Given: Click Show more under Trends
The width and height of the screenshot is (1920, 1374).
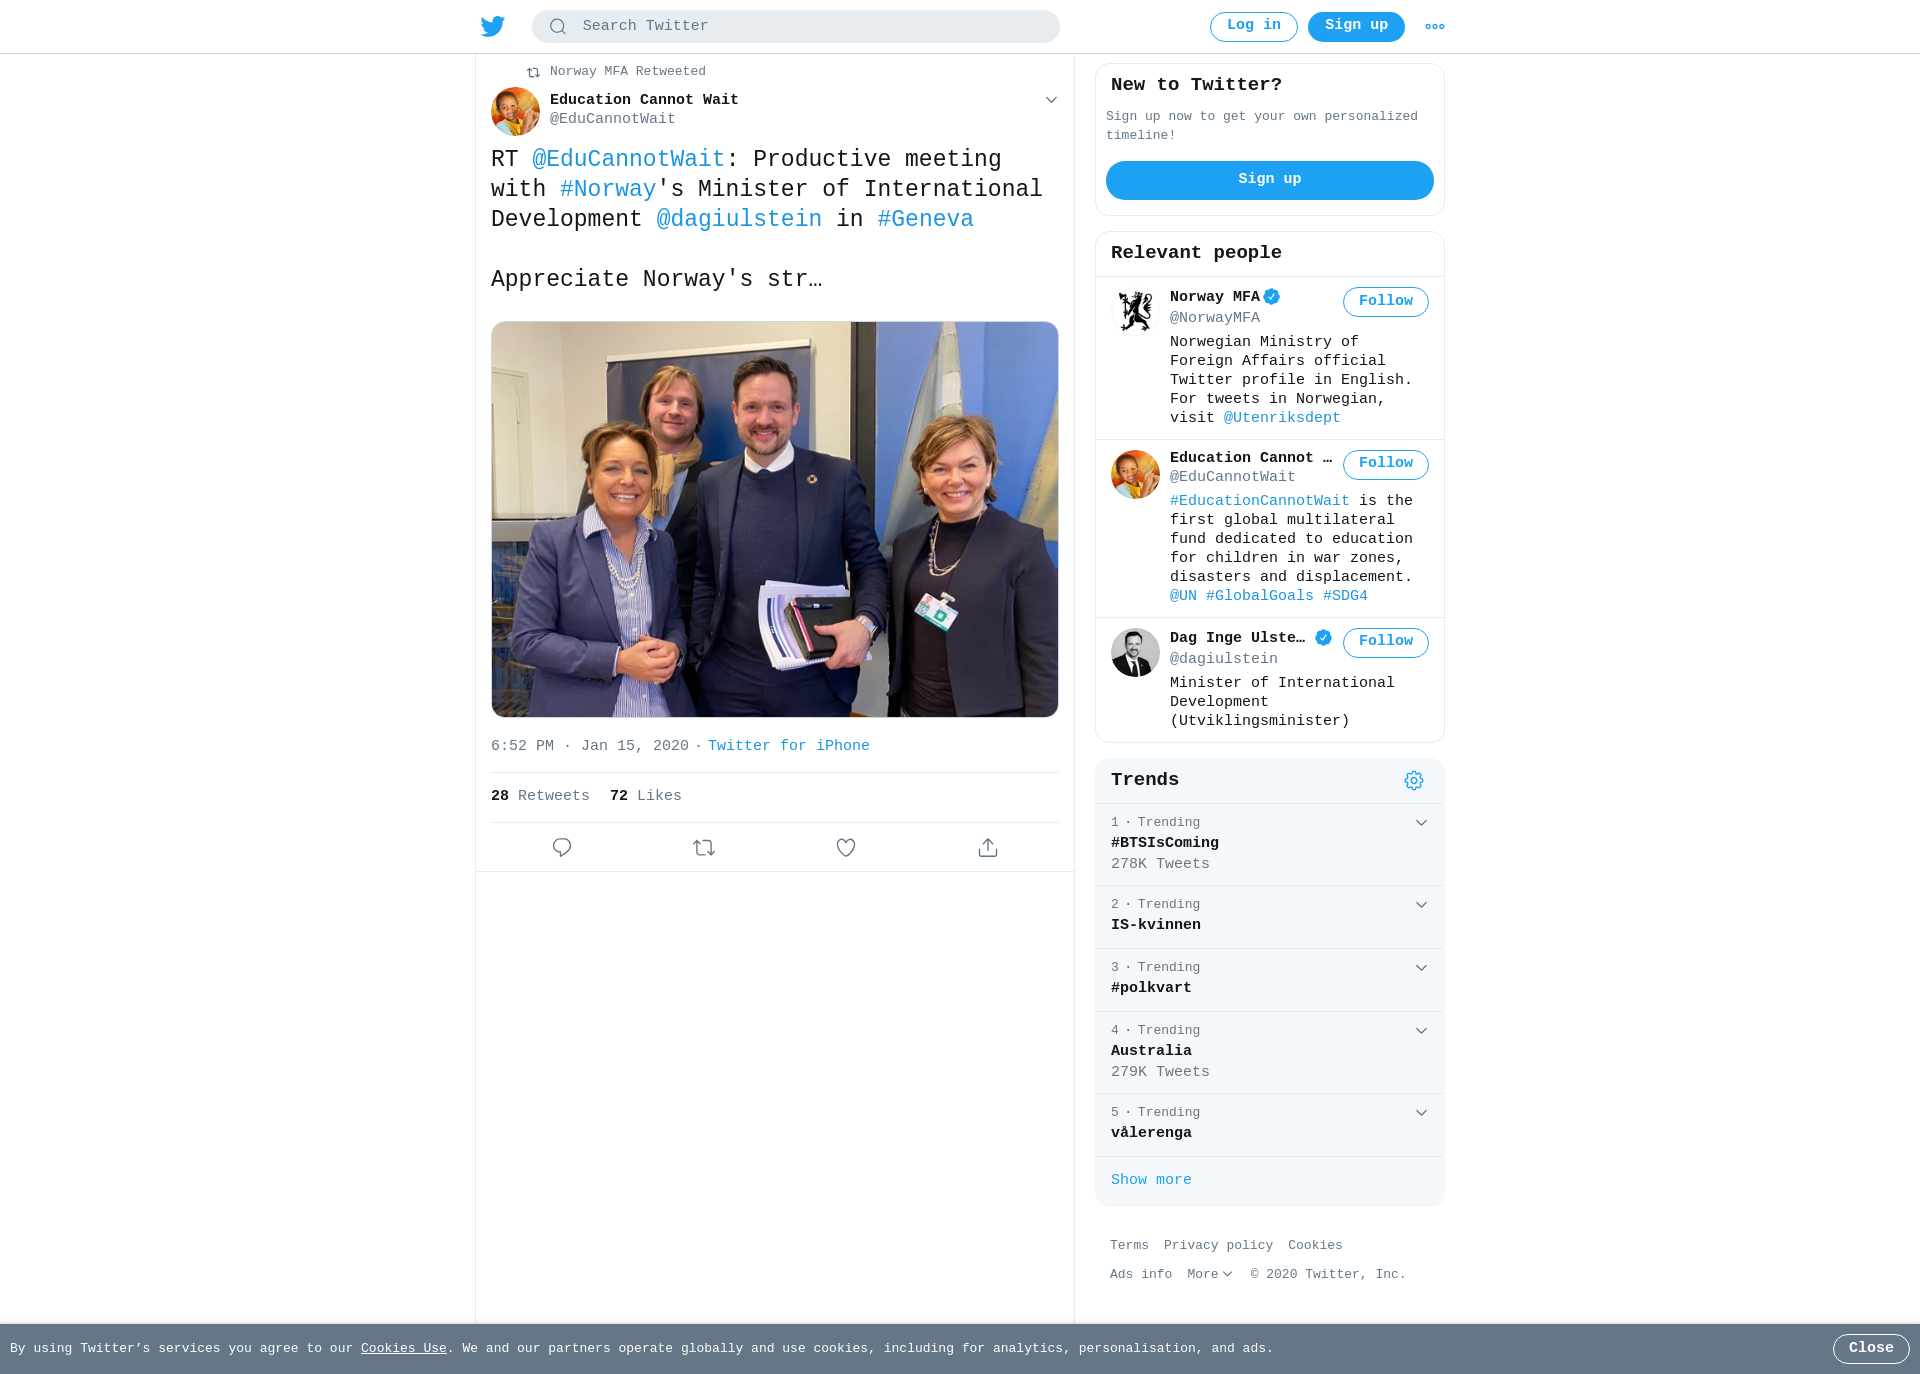Looking at the screenshot, I should tap(1151, 1180).
